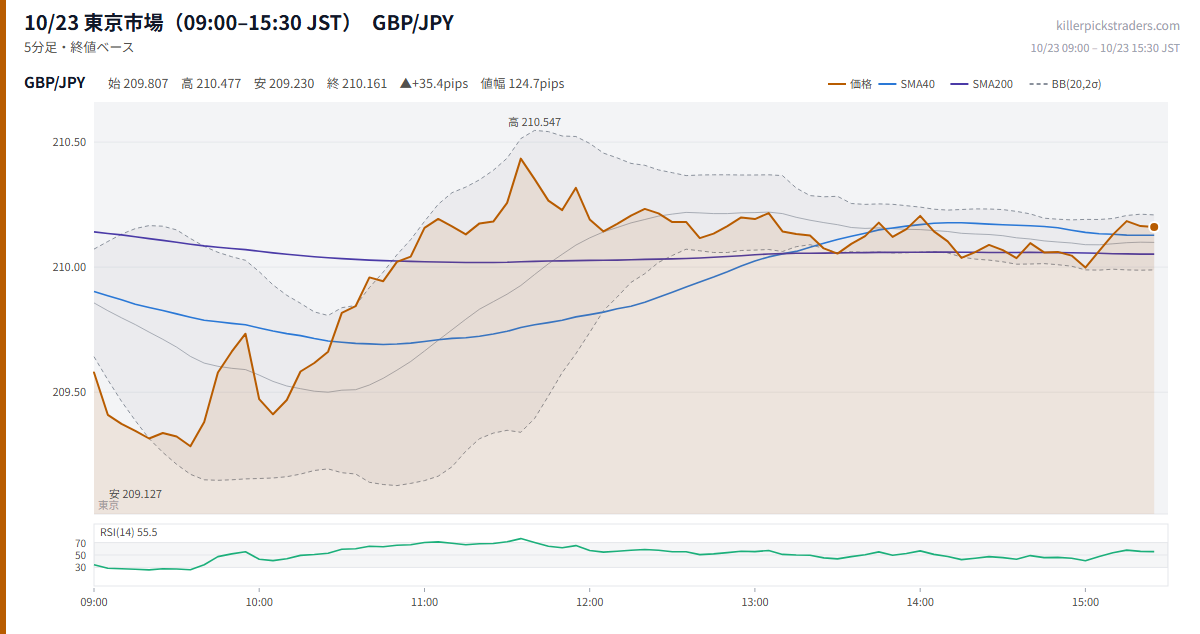Click the 14:00 time axis label
Image resolution: width=1200 pixels, height=634 pixels.
(920, 602)
